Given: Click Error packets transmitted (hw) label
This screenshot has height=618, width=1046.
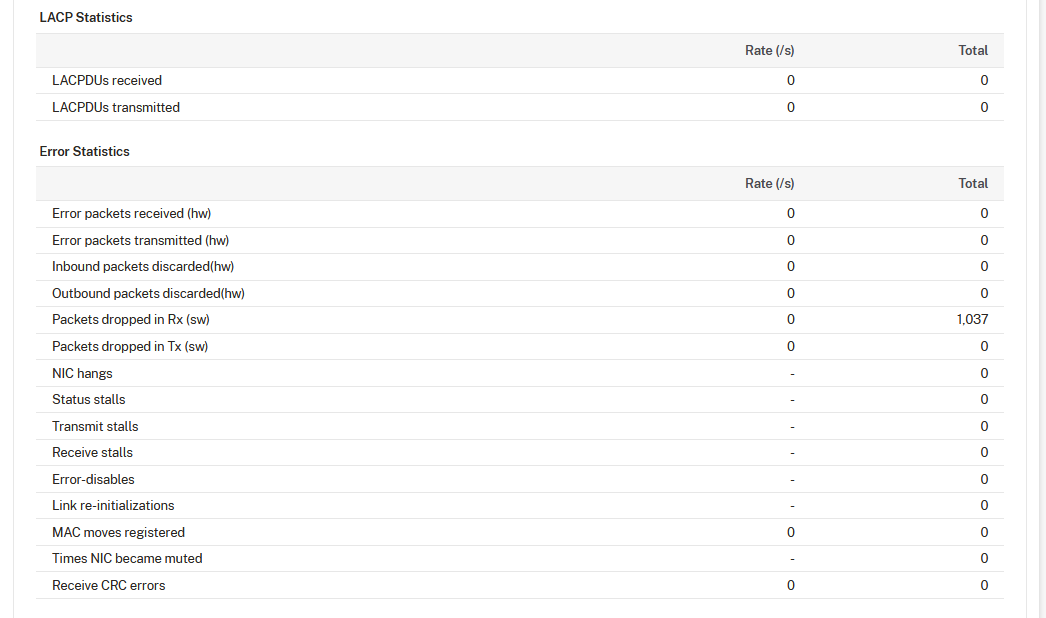Looking at the screenshot, I should (140, 241).
